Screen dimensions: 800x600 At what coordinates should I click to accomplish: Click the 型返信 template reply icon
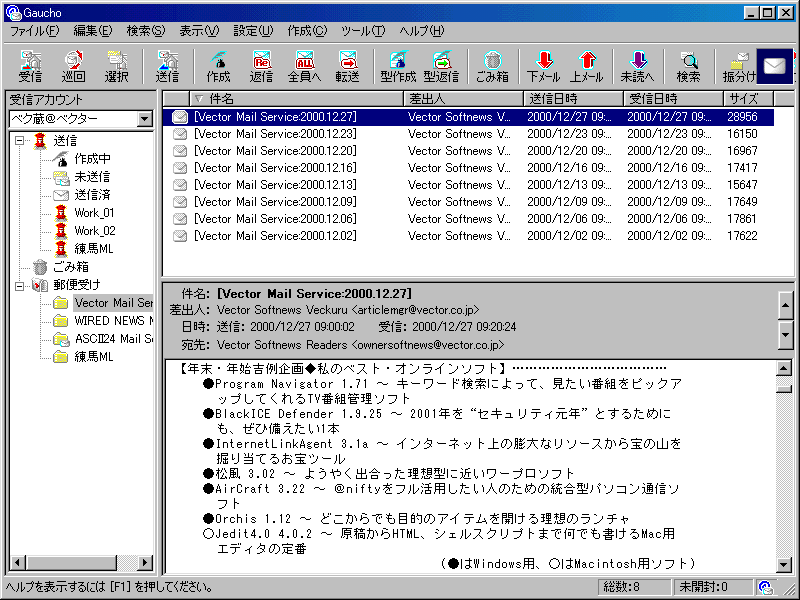(x=441, y=66)
